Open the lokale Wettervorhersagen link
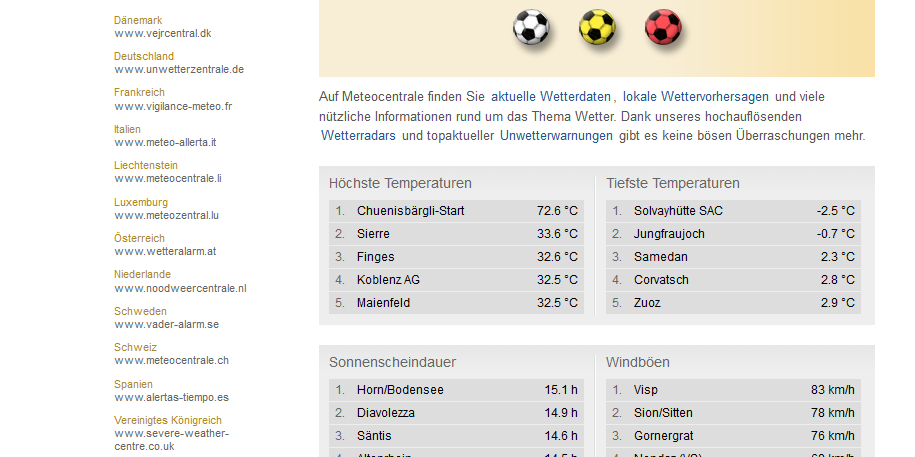The image size is (915, 457). coord(696,97)
